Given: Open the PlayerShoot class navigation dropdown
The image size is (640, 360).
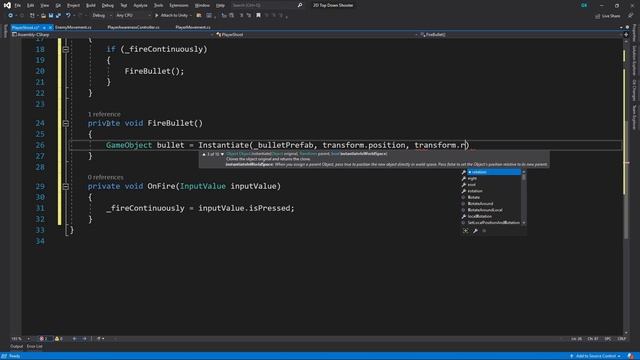Looking at the screenshot, I should tap(316, 35).
